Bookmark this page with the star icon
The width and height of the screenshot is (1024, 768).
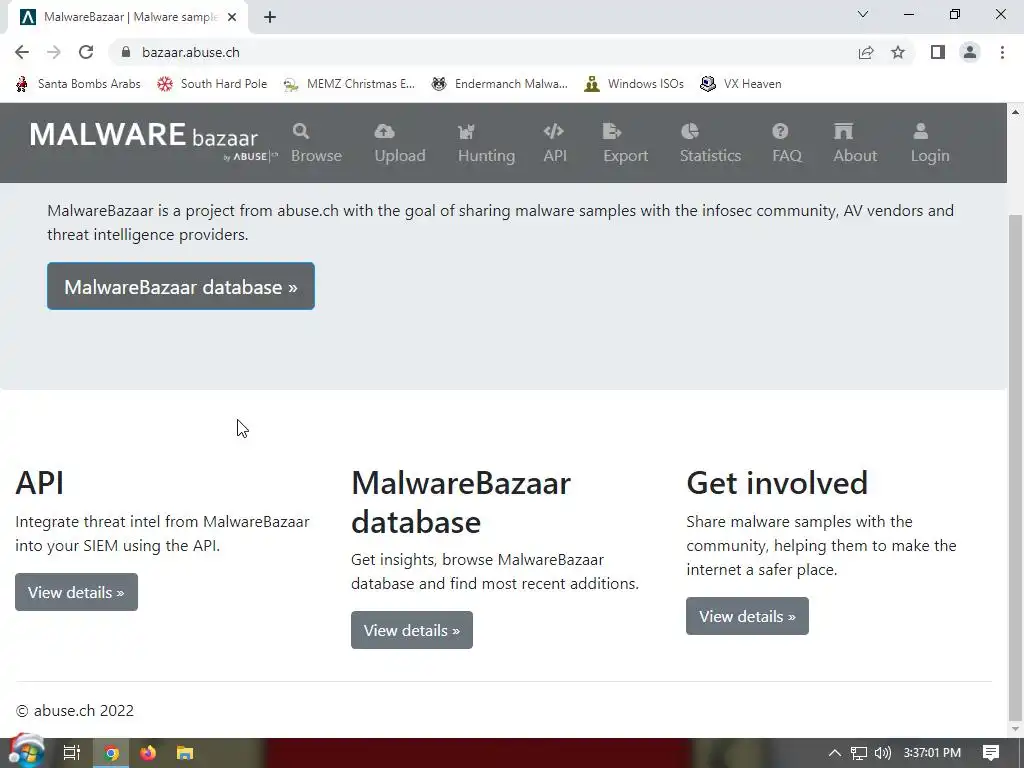[x=898, y=52]
